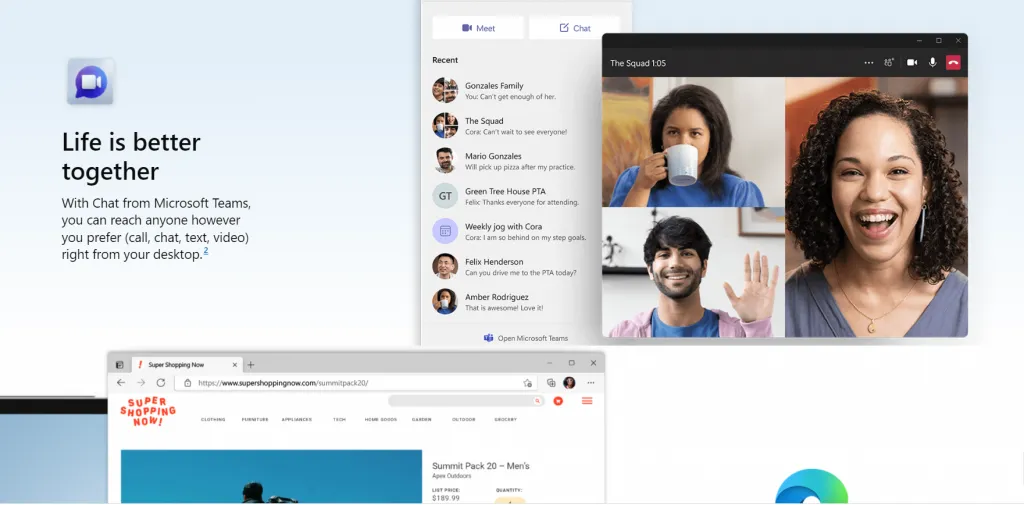Click the Meet button in Chat panel
The image size is (1024, 505).
pos(478,28)
